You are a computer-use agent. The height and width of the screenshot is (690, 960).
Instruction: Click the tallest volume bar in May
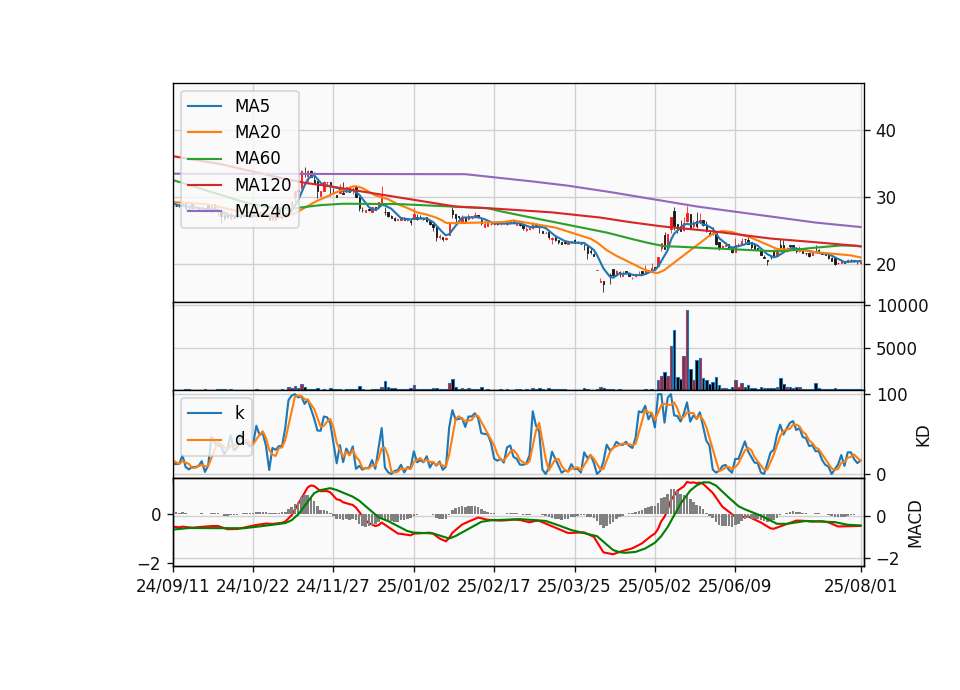[687, 350]
